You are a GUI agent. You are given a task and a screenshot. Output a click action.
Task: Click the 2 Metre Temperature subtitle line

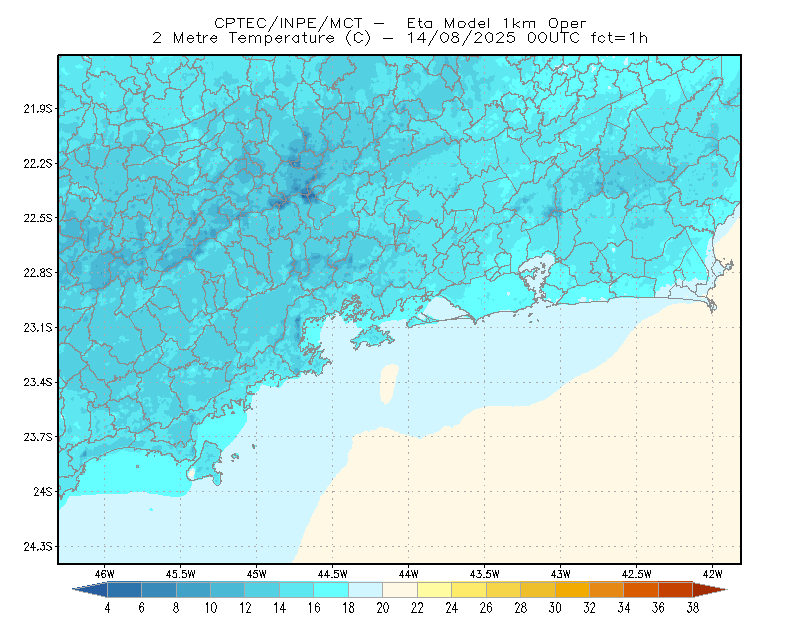pos(400,38)
